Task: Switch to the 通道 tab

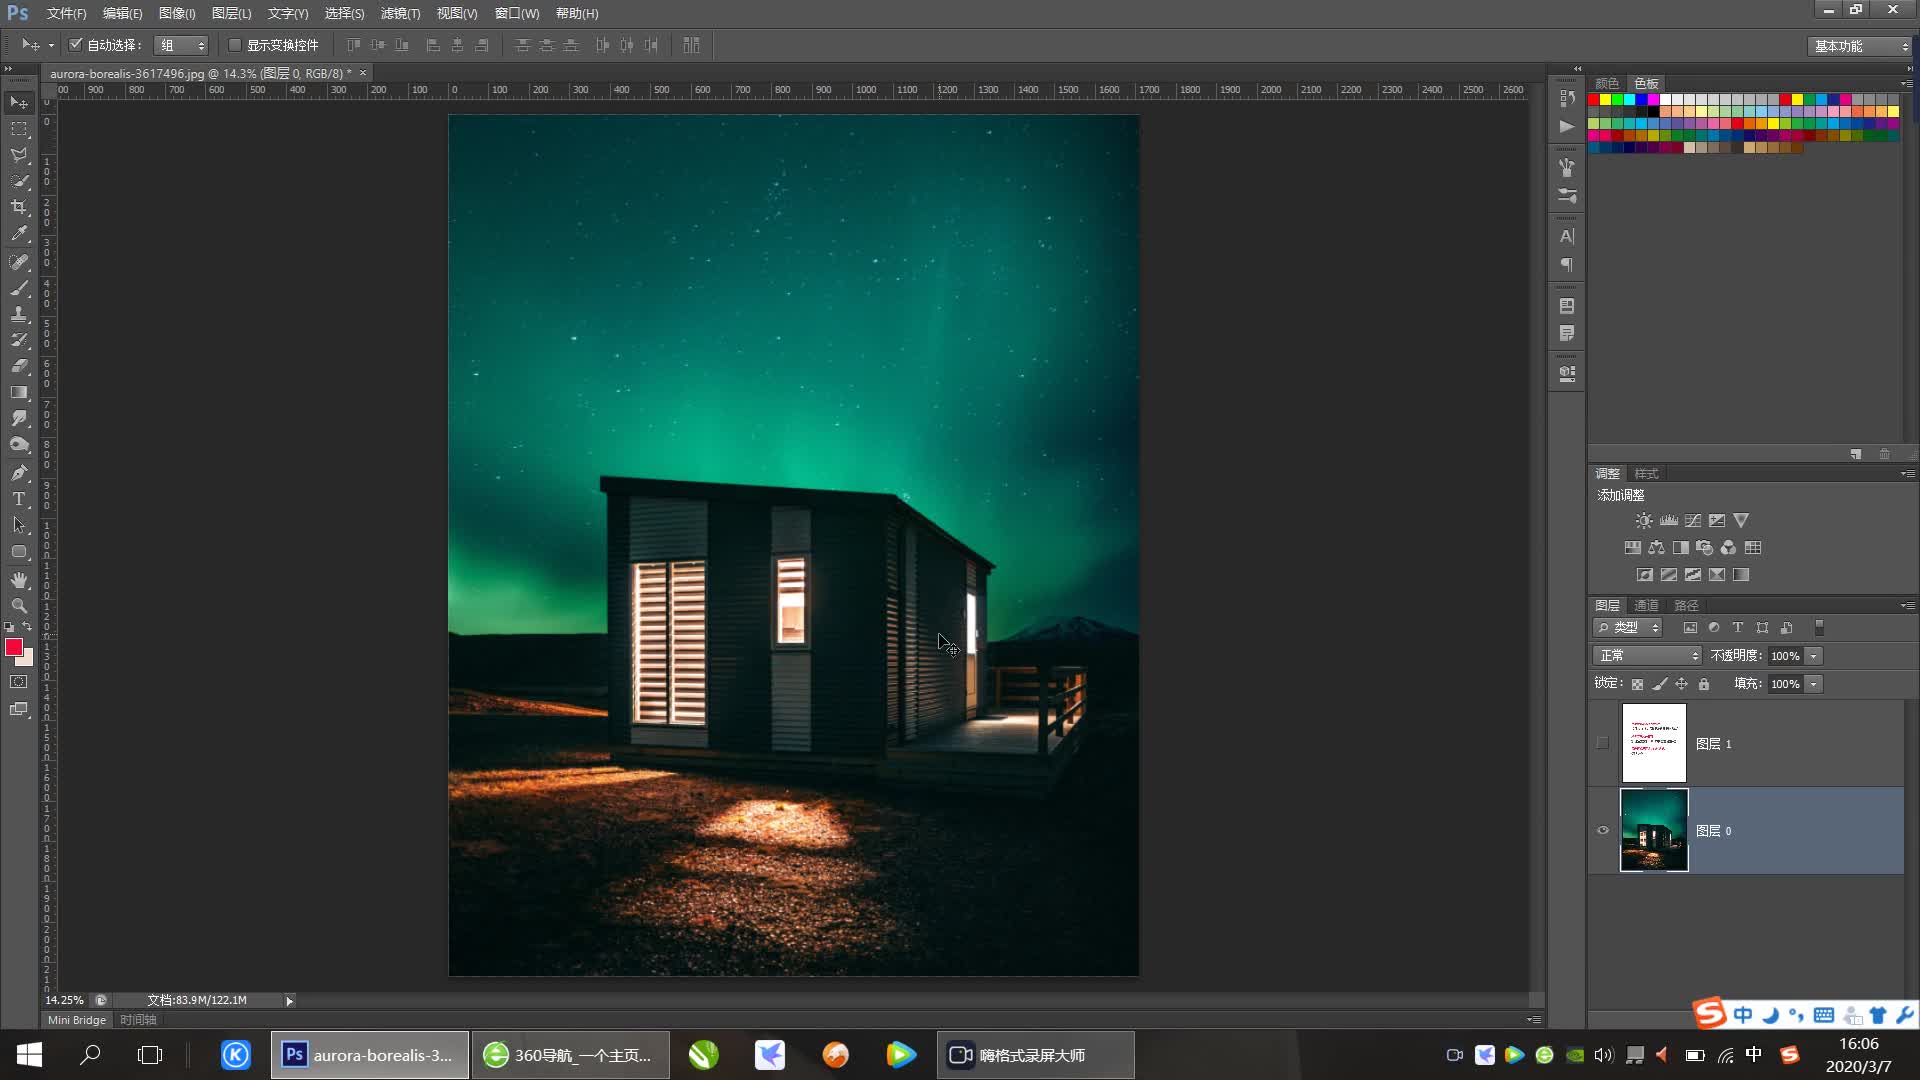Action: [x=1646, y=605]
